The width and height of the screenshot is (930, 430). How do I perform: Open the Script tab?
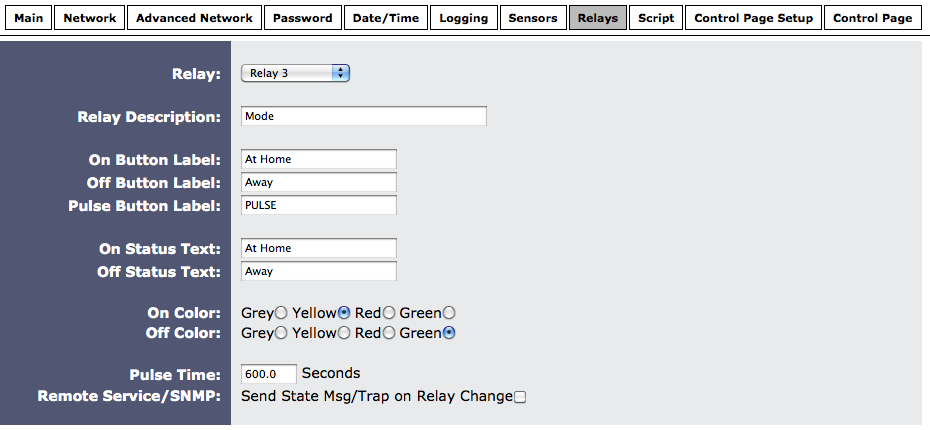point(656,18)
